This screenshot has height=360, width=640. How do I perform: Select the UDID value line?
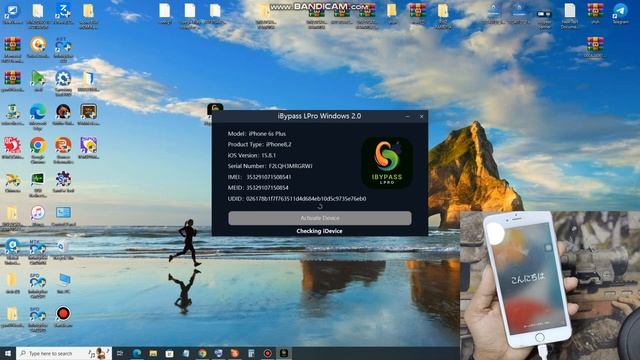[x=297, y=198]
